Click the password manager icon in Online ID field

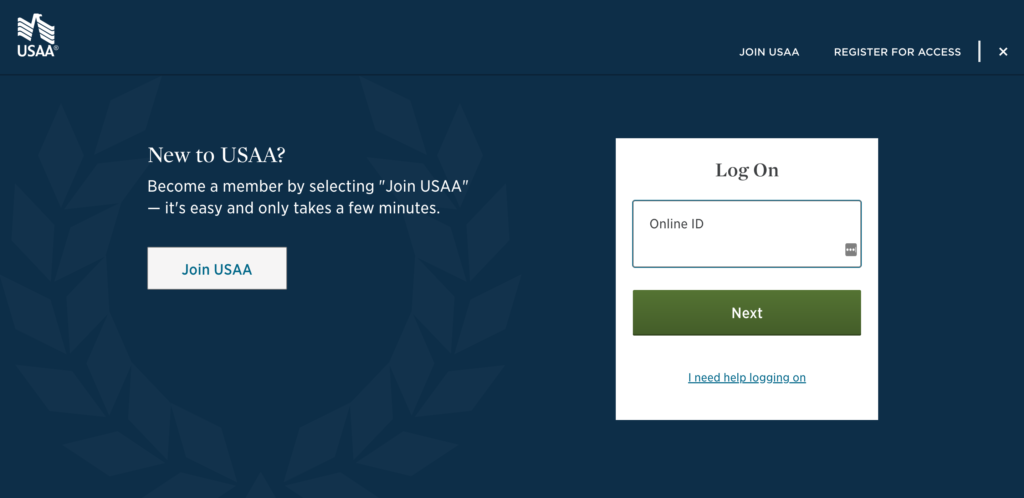[x=850, y=249]
